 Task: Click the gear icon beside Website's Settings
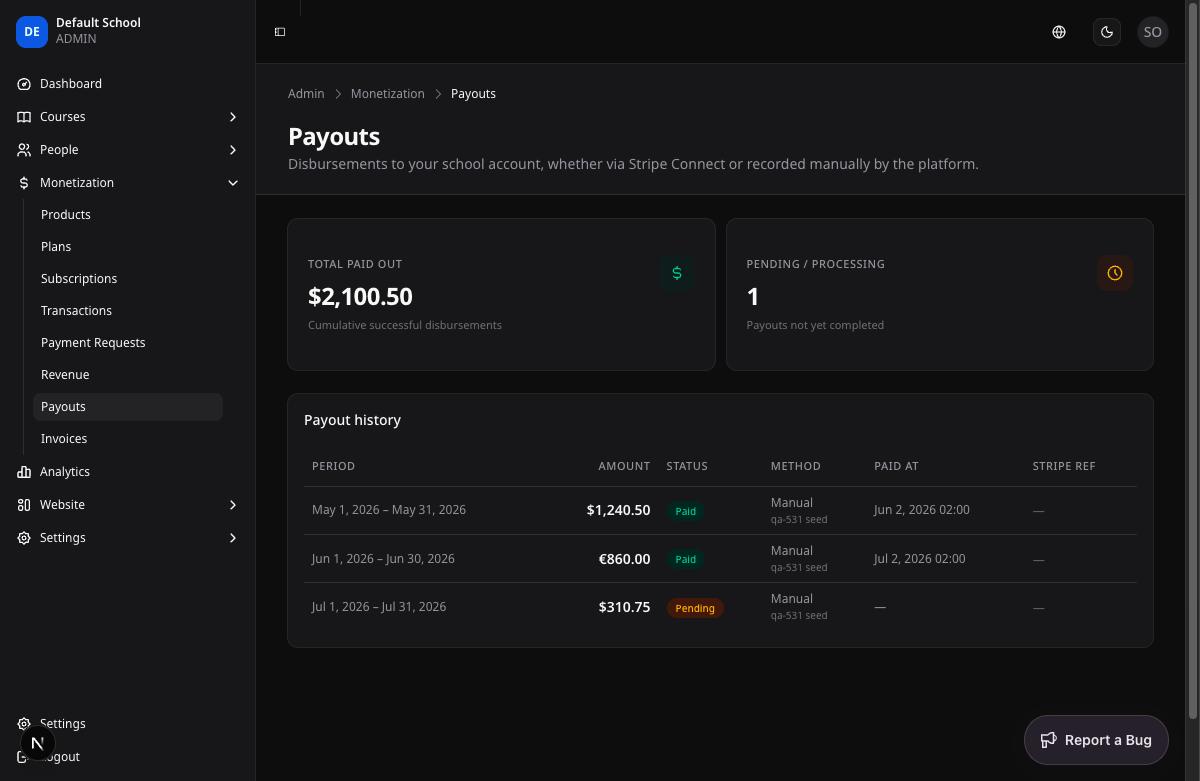[24, 538]
